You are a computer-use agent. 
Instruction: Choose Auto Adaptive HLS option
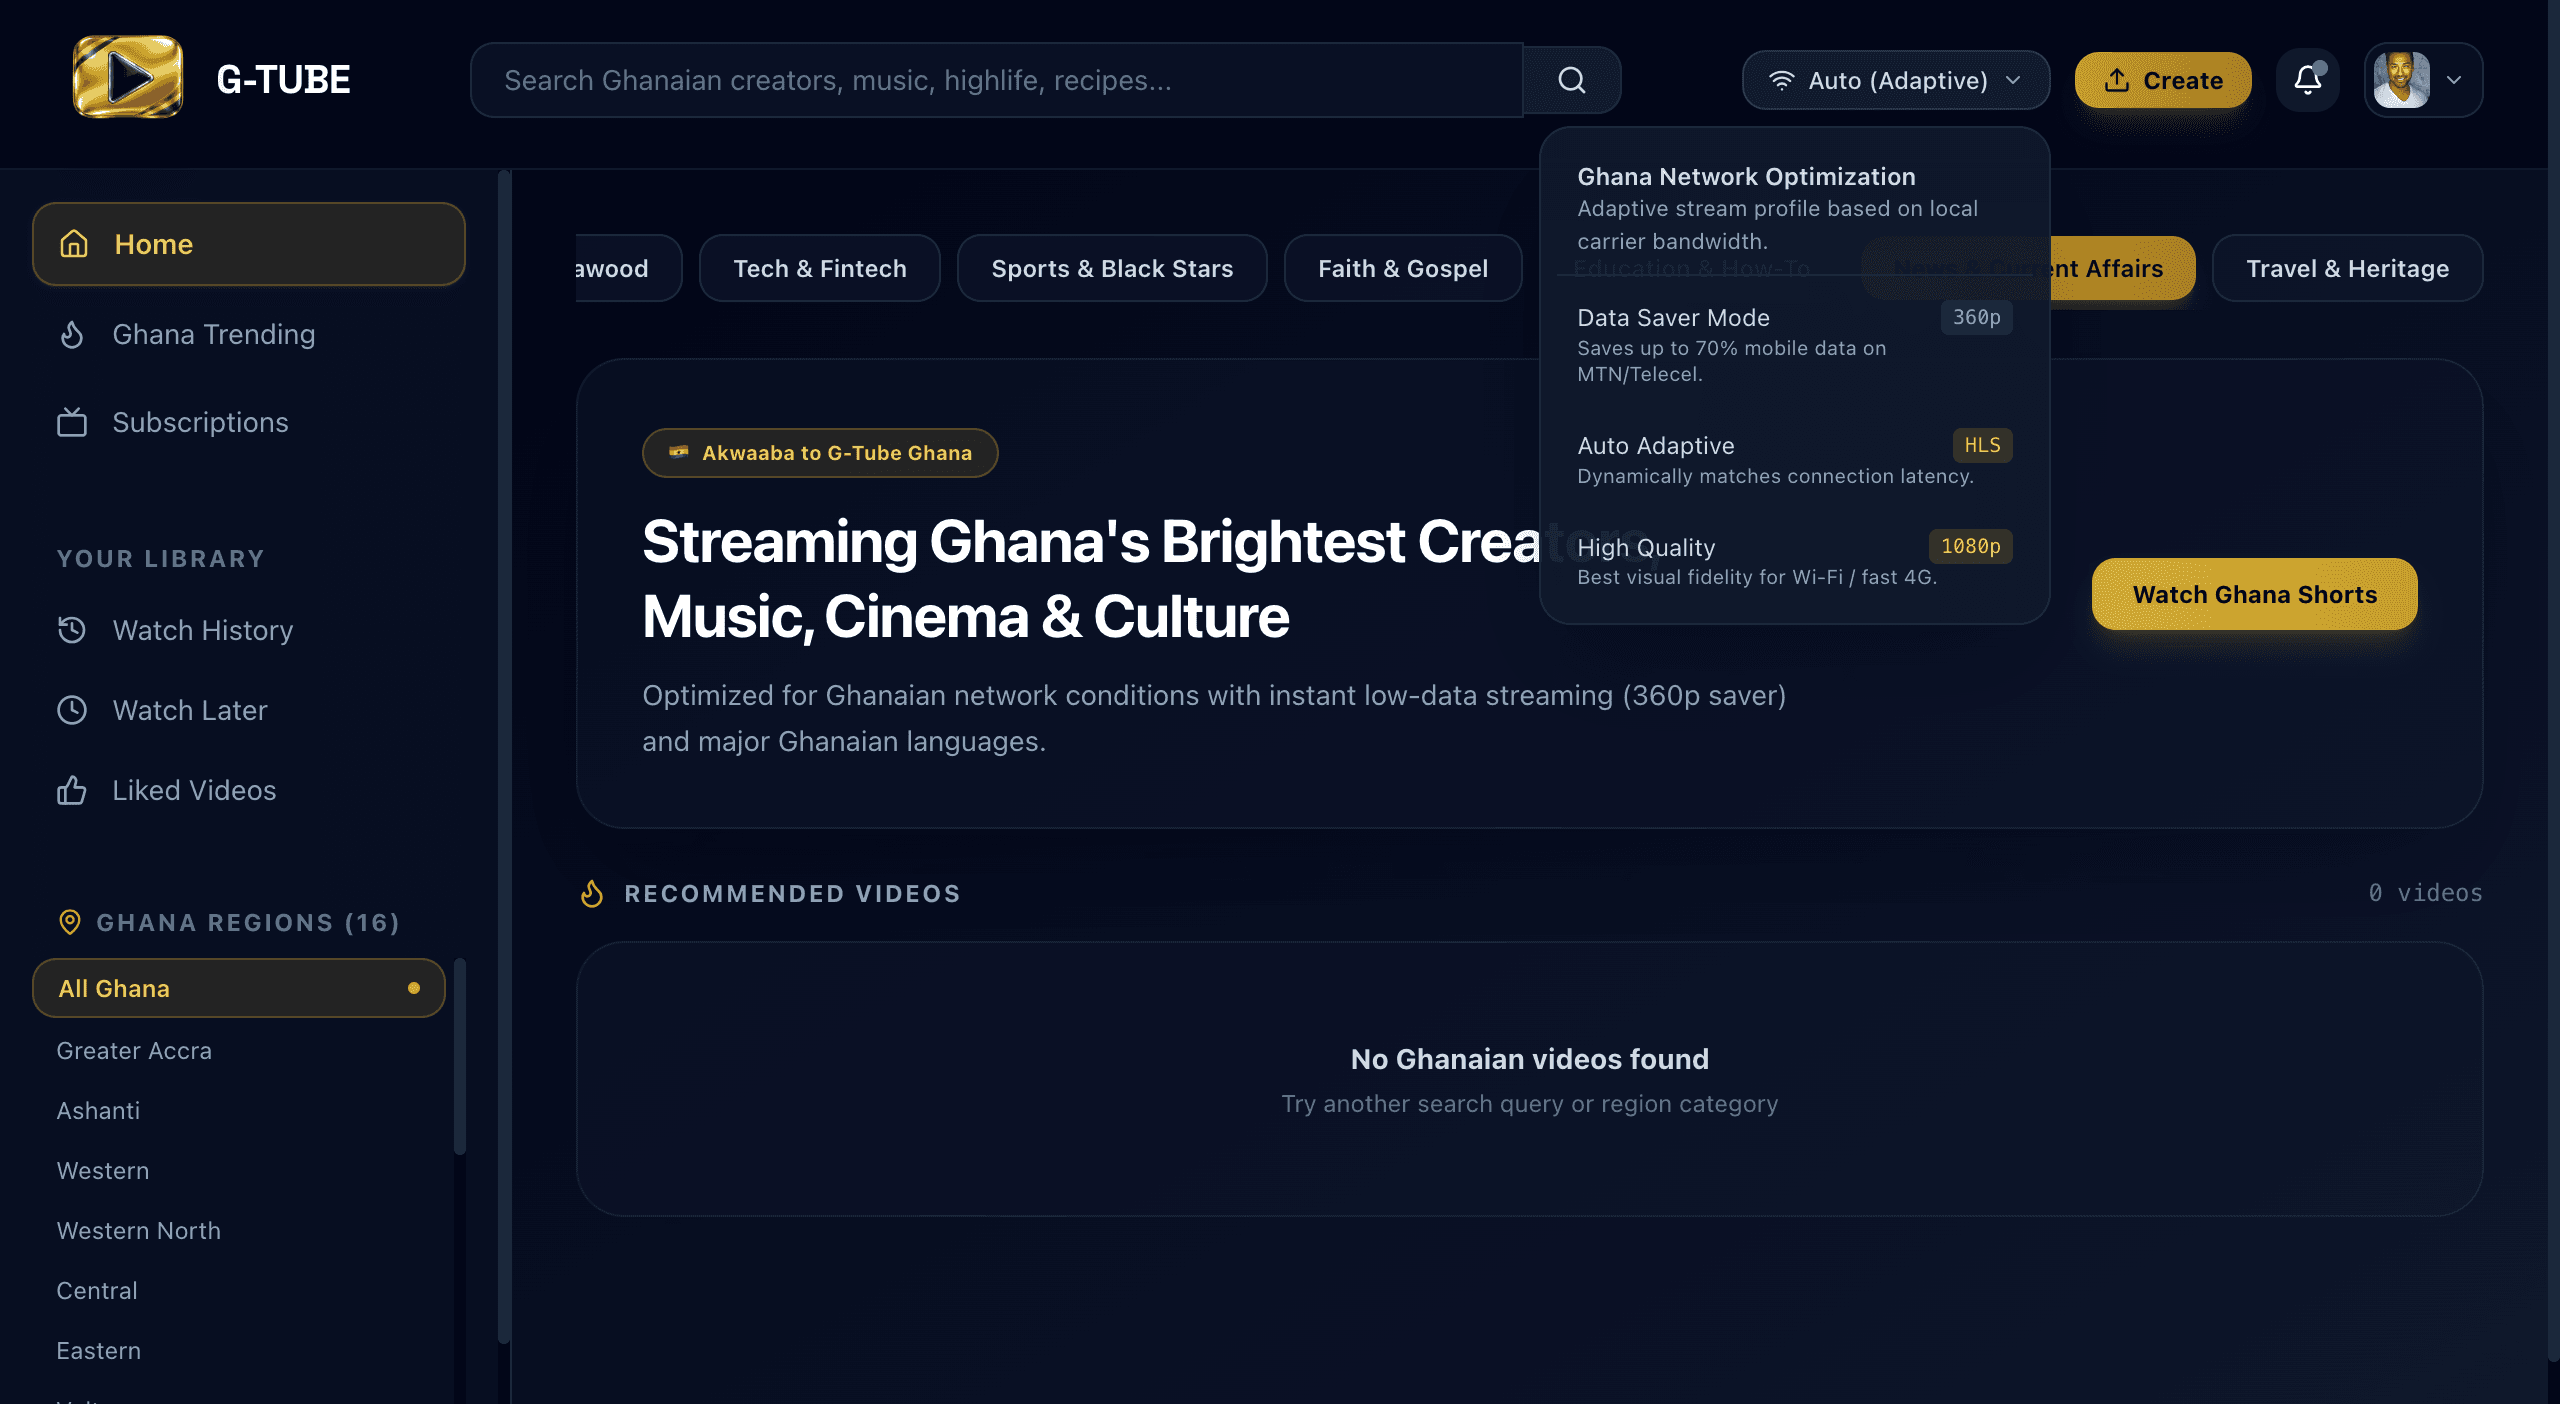point(1795,460)
